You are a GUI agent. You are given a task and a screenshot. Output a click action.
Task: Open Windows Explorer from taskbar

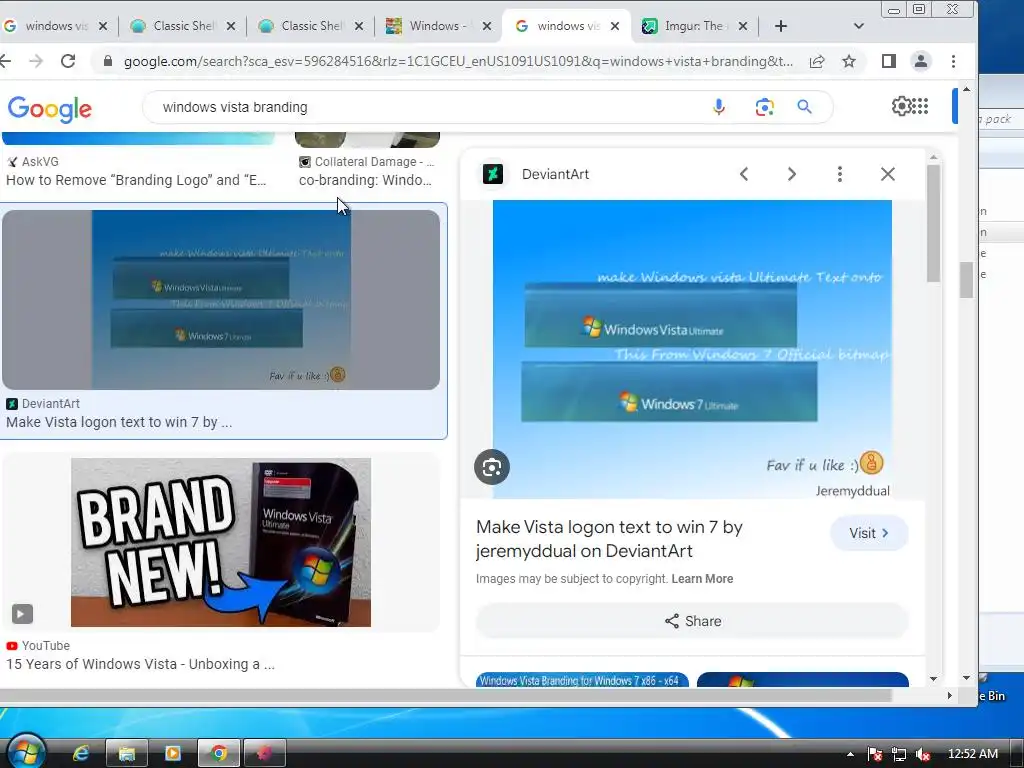point(127,754)
